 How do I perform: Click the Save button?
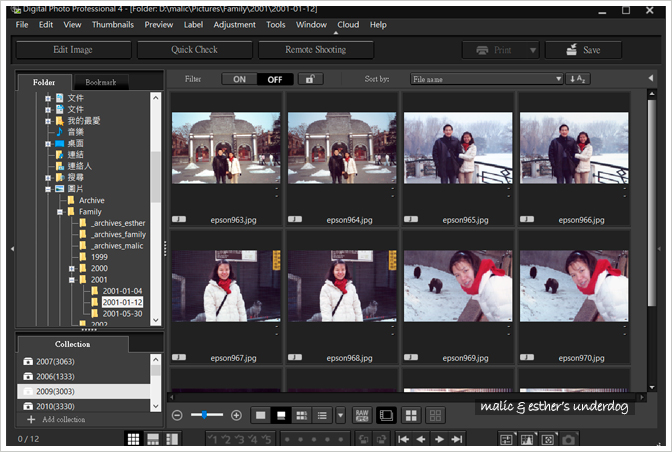583,50
